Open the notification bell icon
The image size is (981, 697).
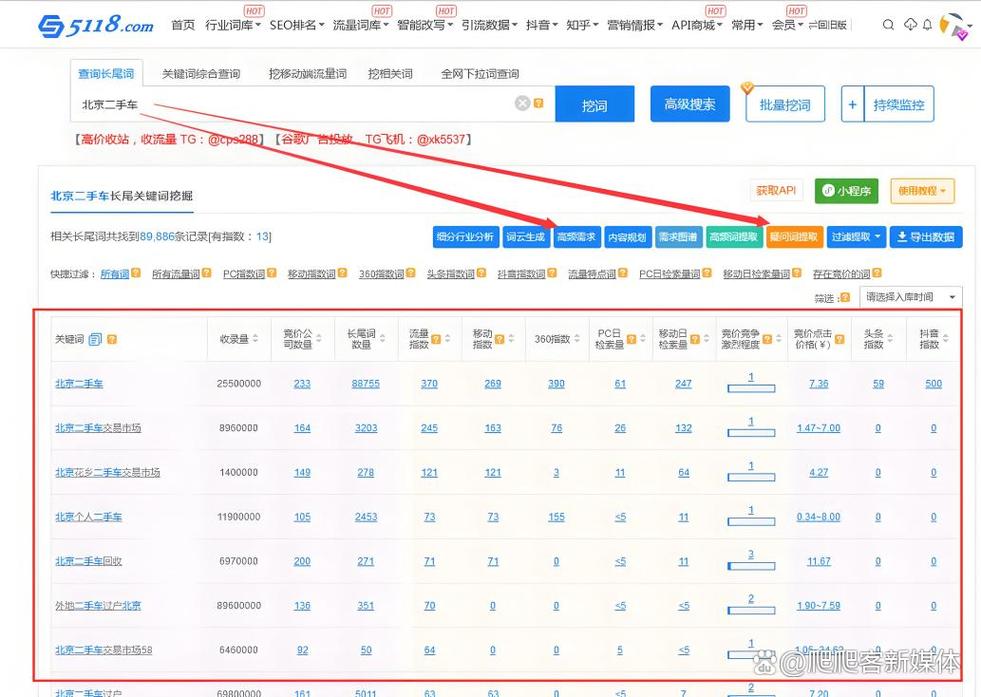927,24
